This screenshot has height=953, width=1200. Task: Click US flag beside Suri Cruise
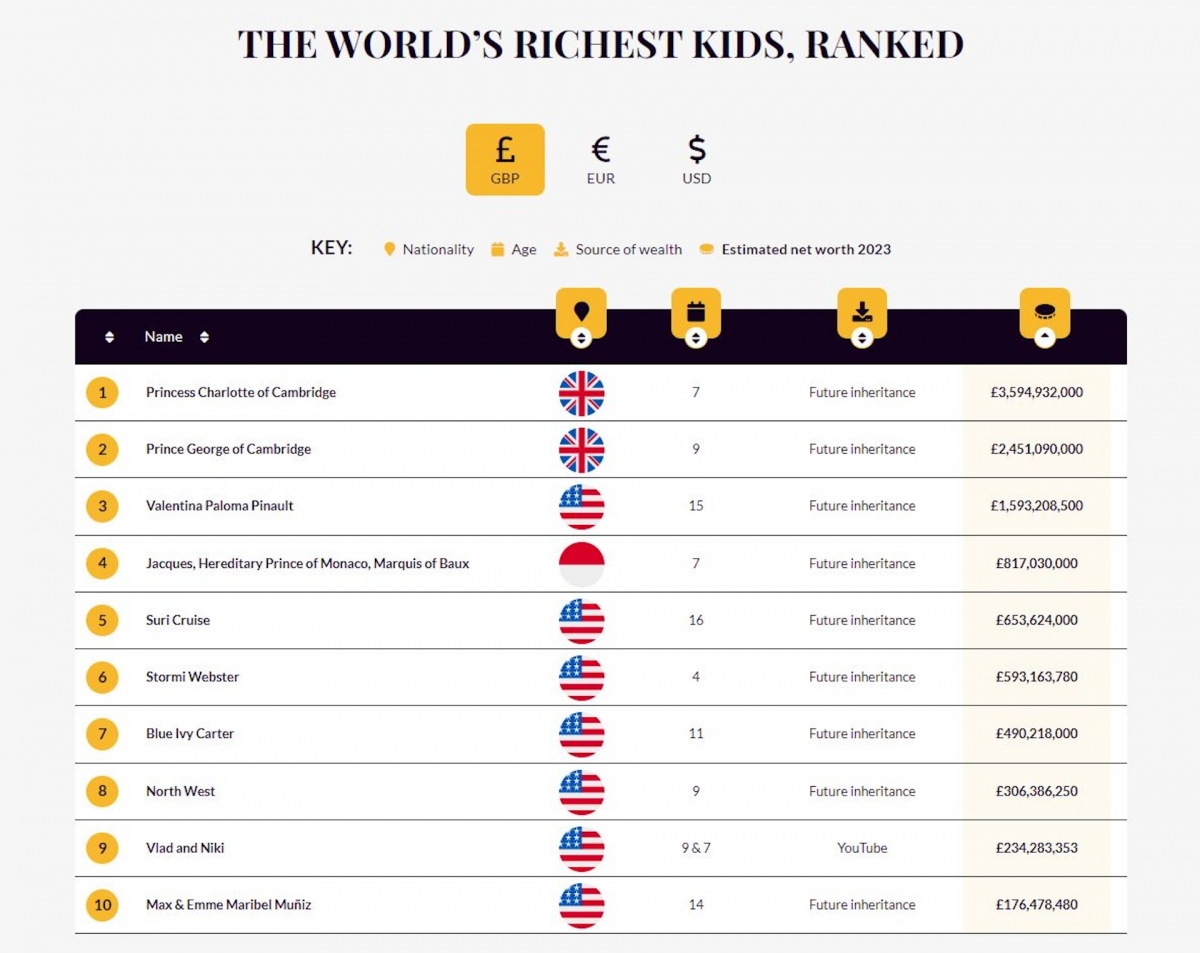581,621
